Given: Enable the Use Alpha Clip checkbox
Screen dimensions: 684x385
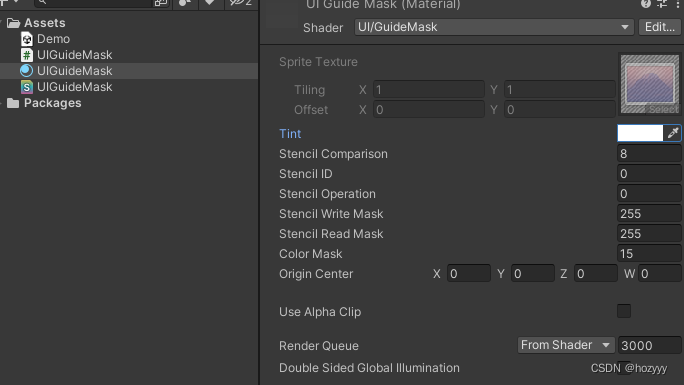Looking at the screenshot, I should tap(624, 311).
